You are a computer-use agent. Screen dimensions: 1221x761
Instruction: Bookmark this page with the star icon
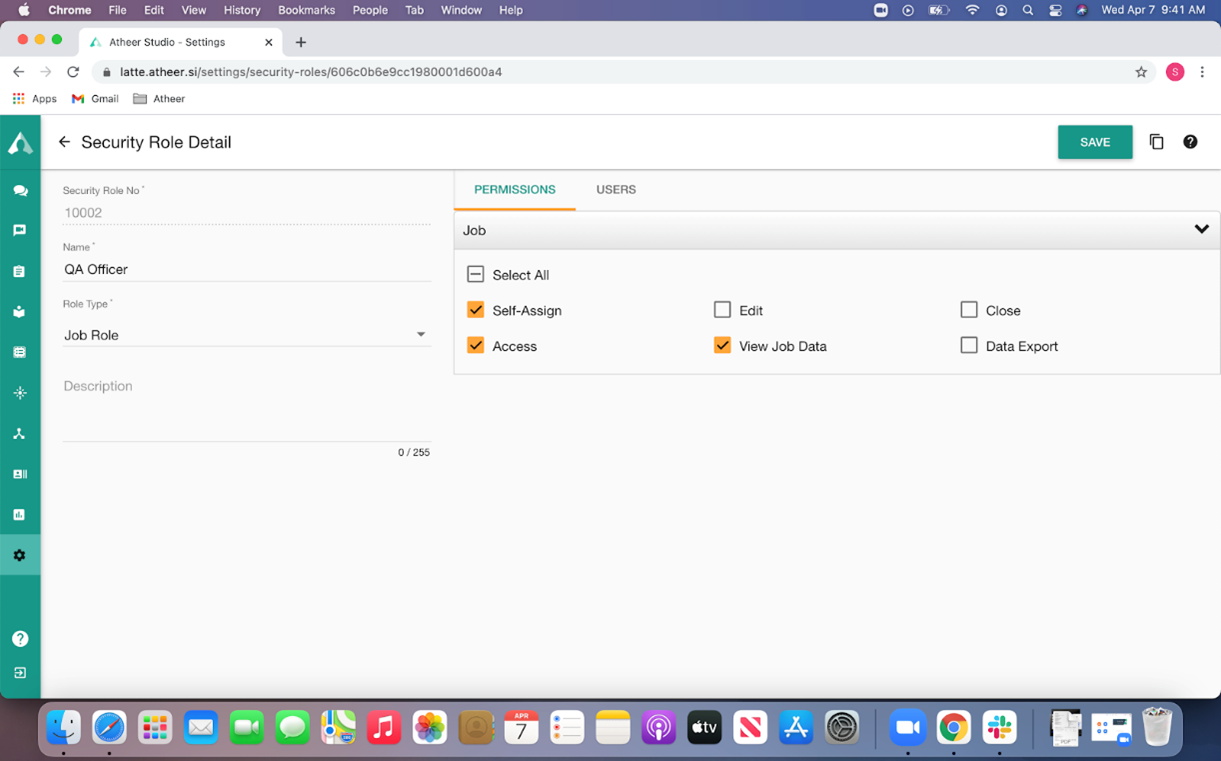tap(1141, 72)
